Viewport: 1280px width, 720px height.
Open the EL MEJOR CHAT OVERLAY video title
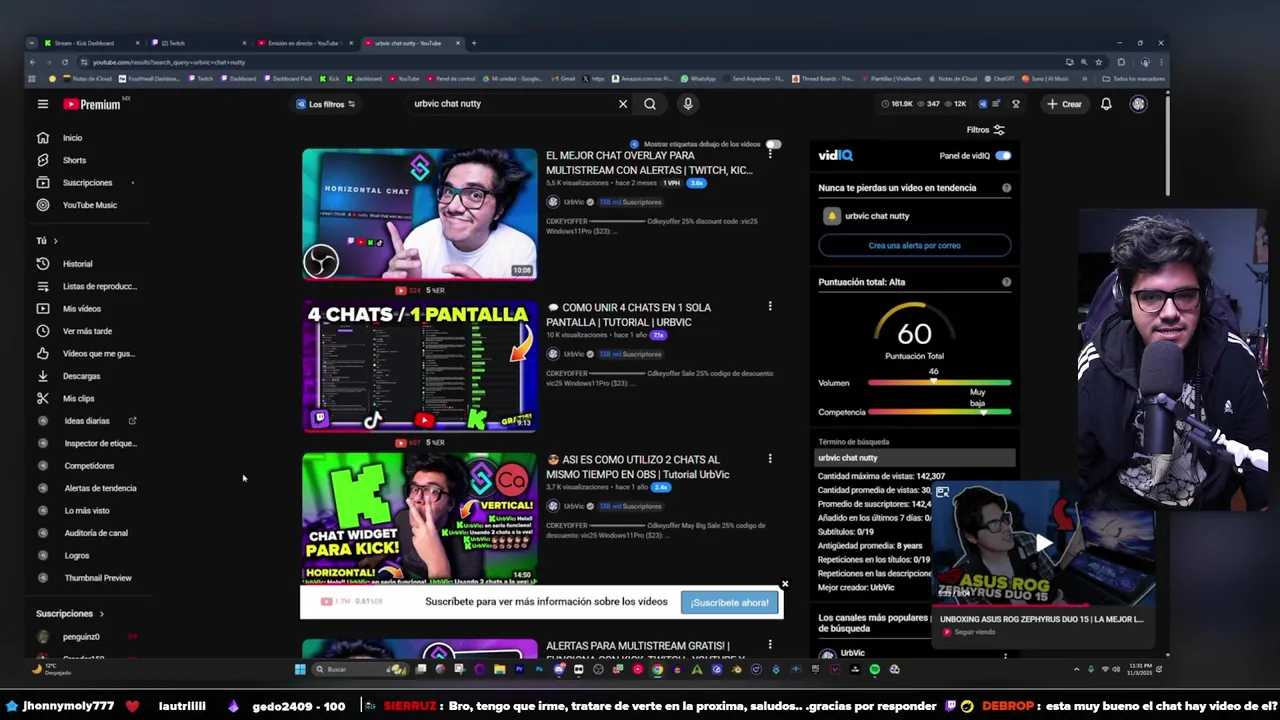pyautogui.click(x=649, y=163)
